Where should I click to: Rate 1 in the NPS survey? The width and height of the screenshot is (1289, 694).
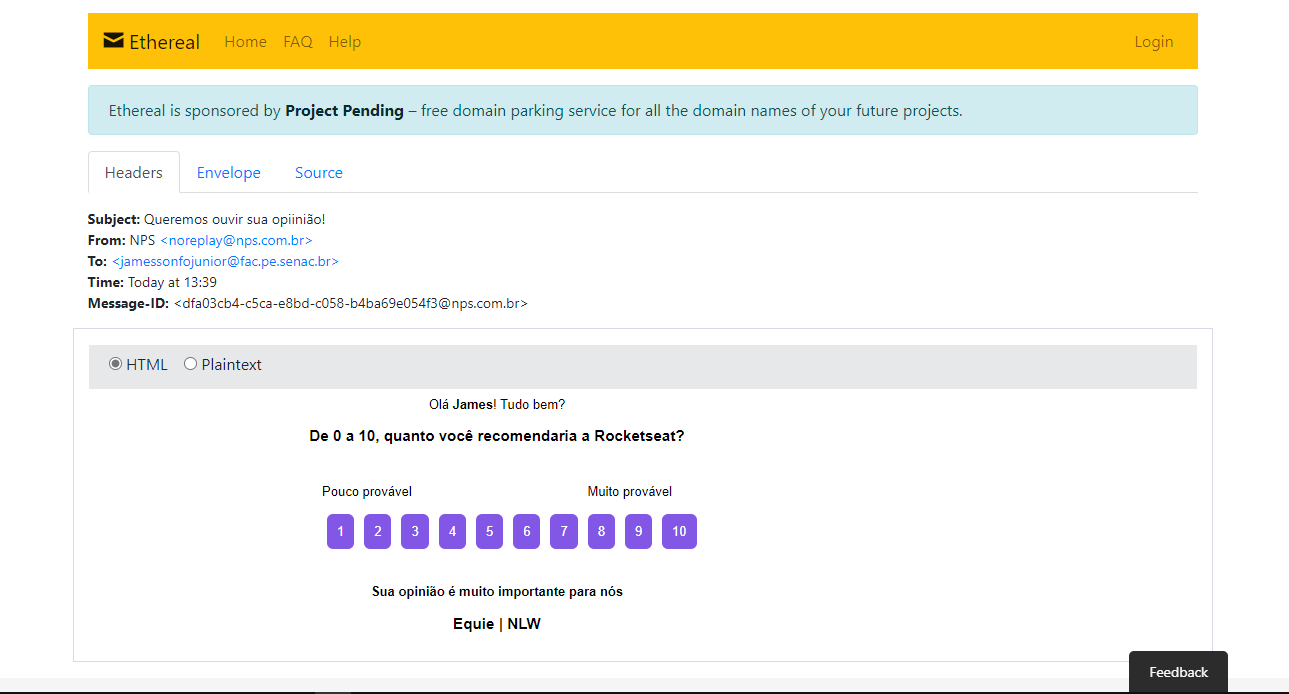tap(340, 532)
